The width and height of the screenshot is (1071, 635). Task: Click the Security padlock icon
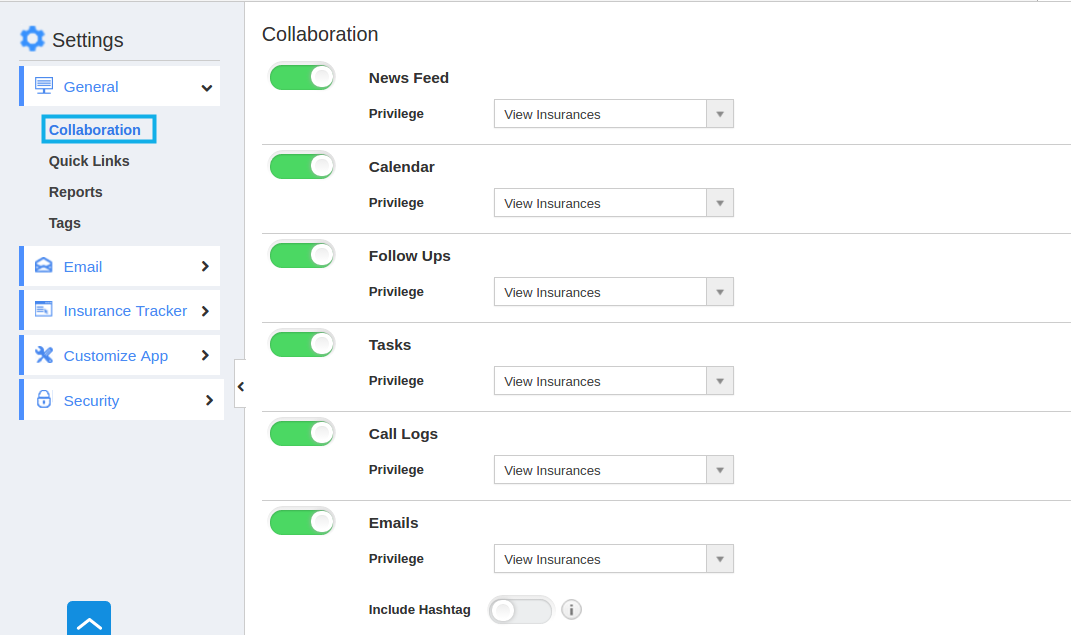point(44,399)
